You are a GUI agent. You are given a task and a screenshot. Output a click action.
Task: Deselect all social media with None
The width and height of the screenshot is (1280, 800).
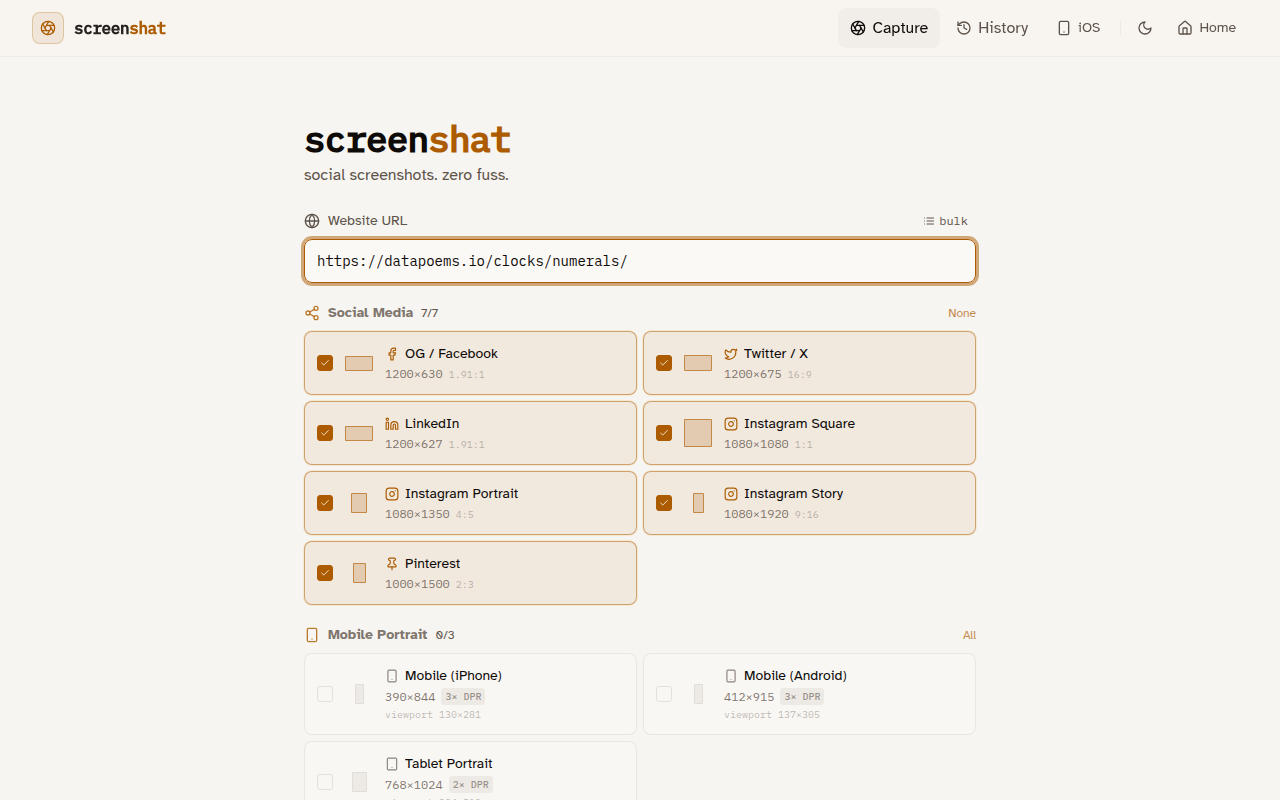pyautogui.click(x=962, y=313)
